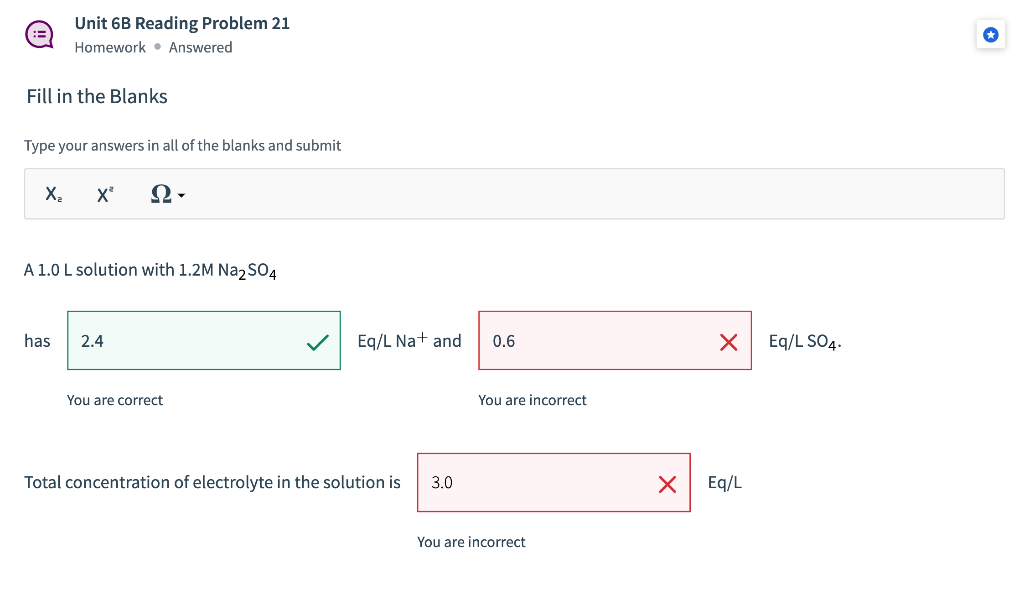This screenshot has height=595, width=1024.
Task: Click the Na2SO4 solution problem statement
Action: coord(150,271)
